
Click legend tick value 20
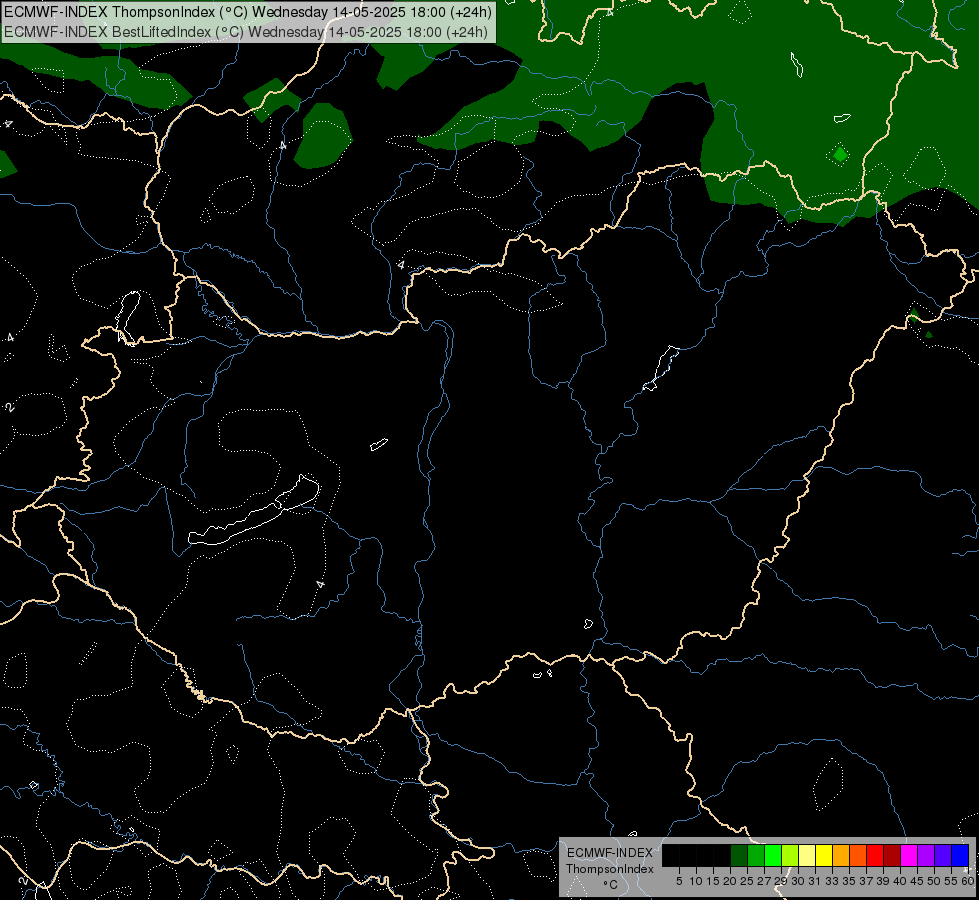coord(730,881)
